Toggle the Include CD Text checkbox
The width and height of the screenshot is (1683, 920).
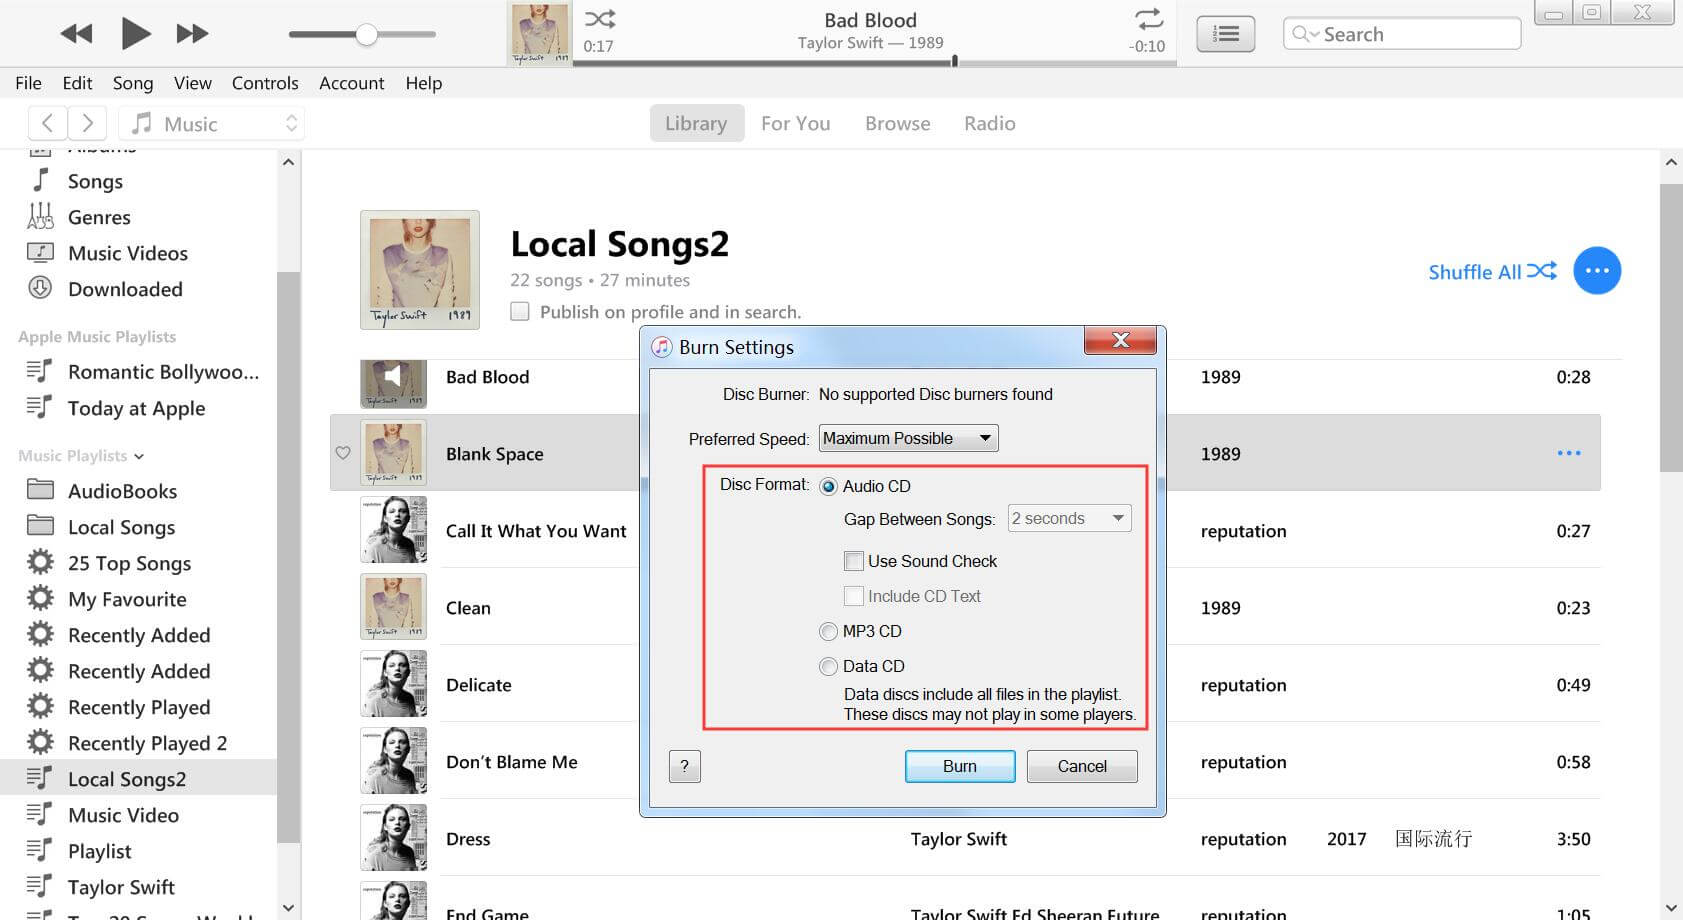[x=854, y=596]
